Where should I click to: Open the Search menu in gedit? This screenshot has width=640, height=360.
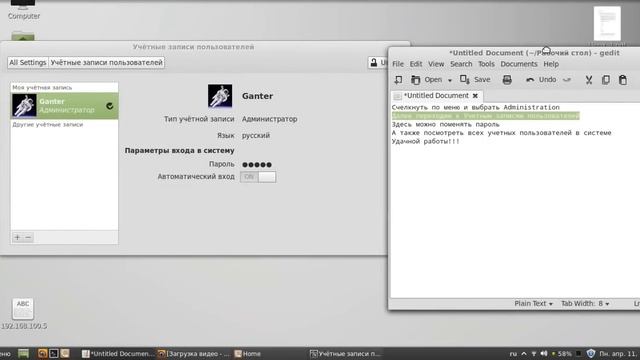(x=461, y=64)
